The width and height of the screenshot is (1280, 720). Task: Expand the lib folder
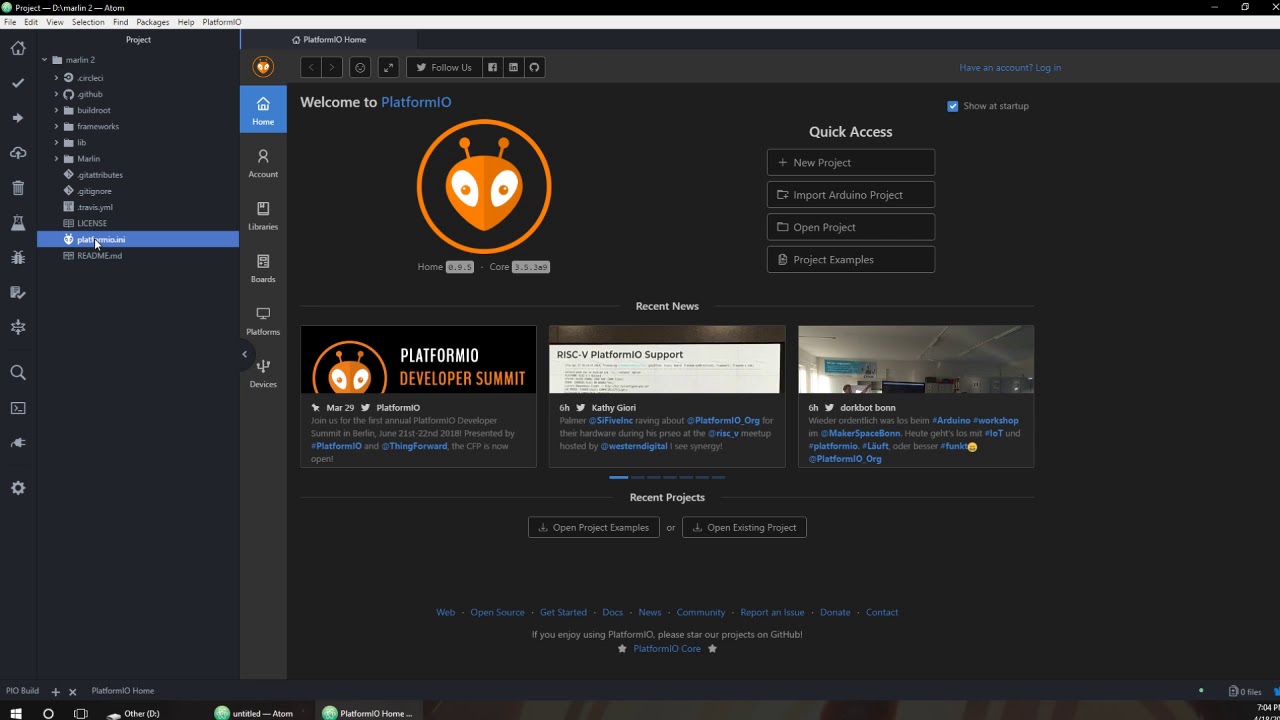(56, 142)
